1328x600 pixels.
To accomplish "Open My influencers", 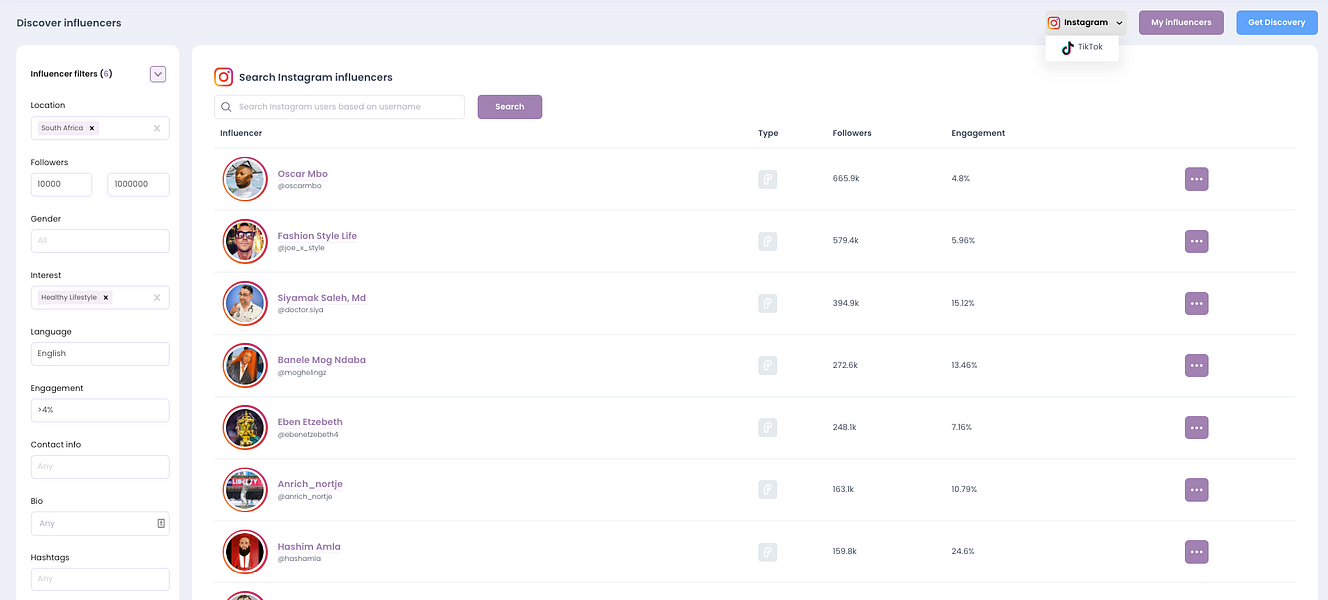I will pyautogui.click(x=1181, y=22).
